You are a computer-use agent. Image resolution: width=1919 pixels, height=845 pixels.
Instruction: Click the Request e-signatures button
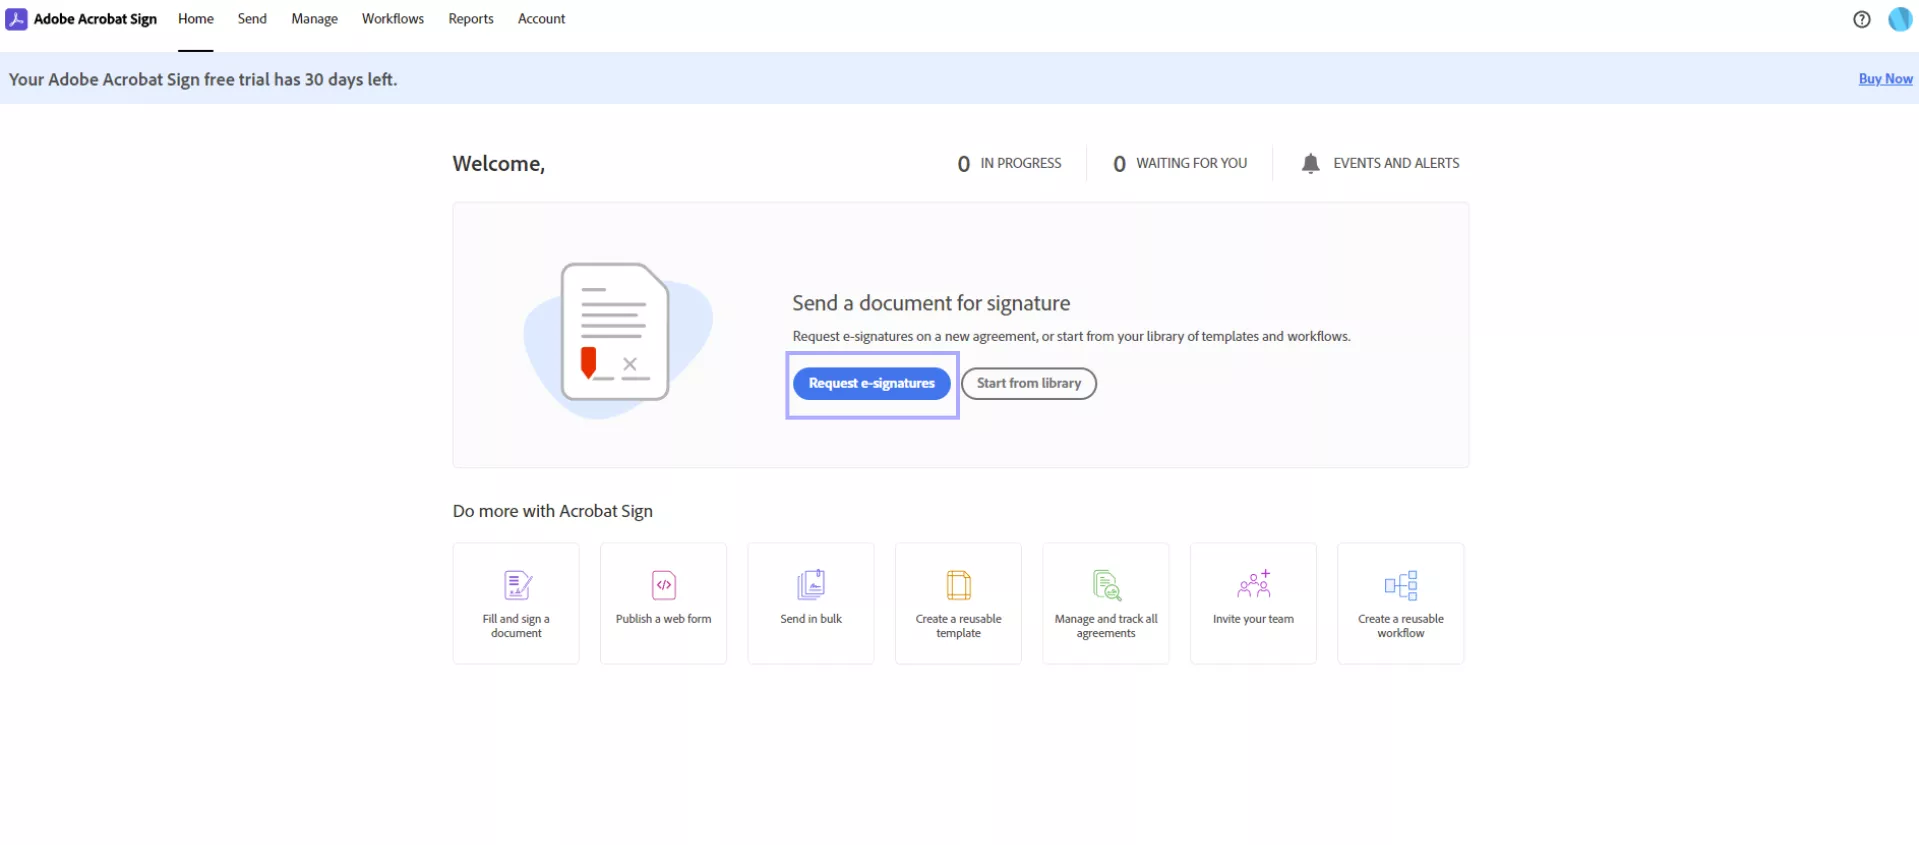[x=872, y=383]
